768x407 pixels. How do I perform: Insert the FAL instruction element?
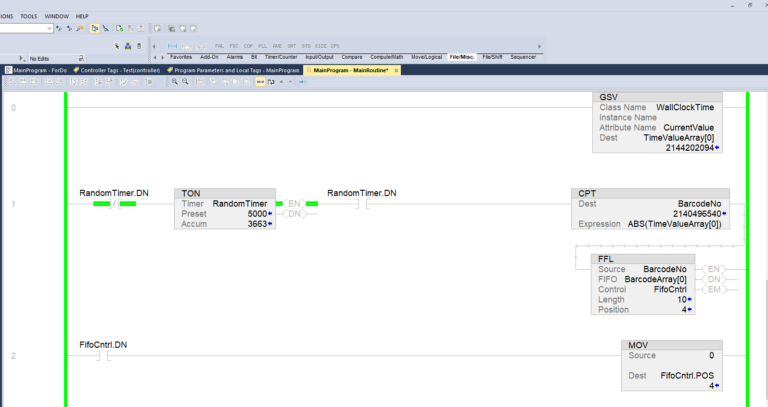tap(219, 46)
